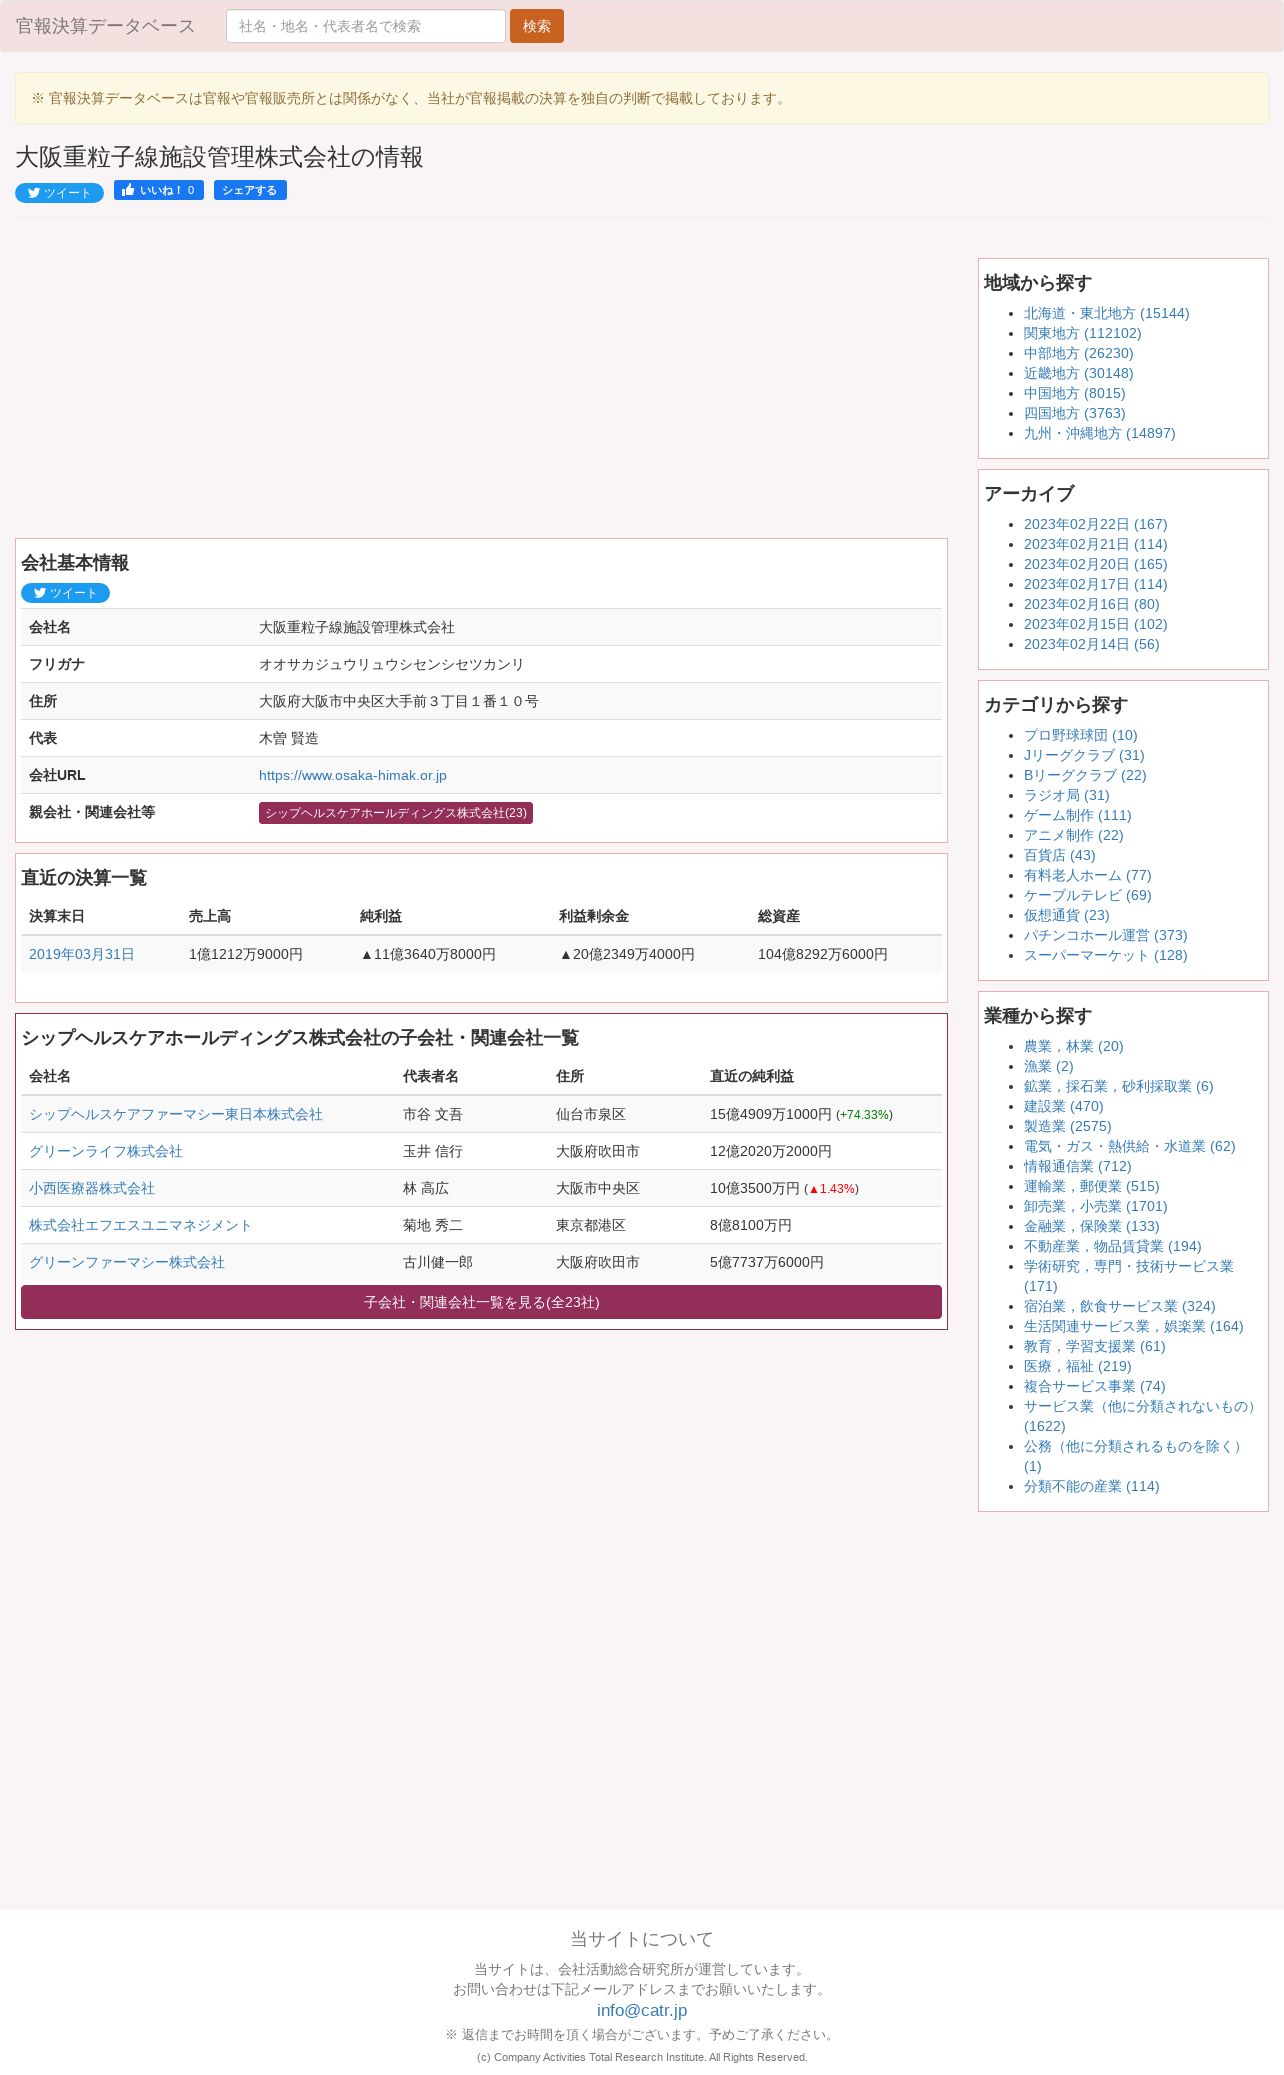
Task: Open シップヘルスケアファーマシー東日本株式会社 link
Action: (176, 1114)
